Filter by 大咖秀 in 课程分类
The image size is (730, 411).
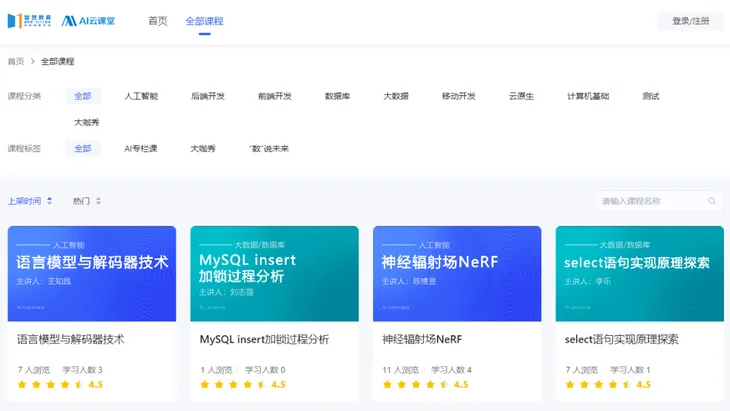point(87,122)
